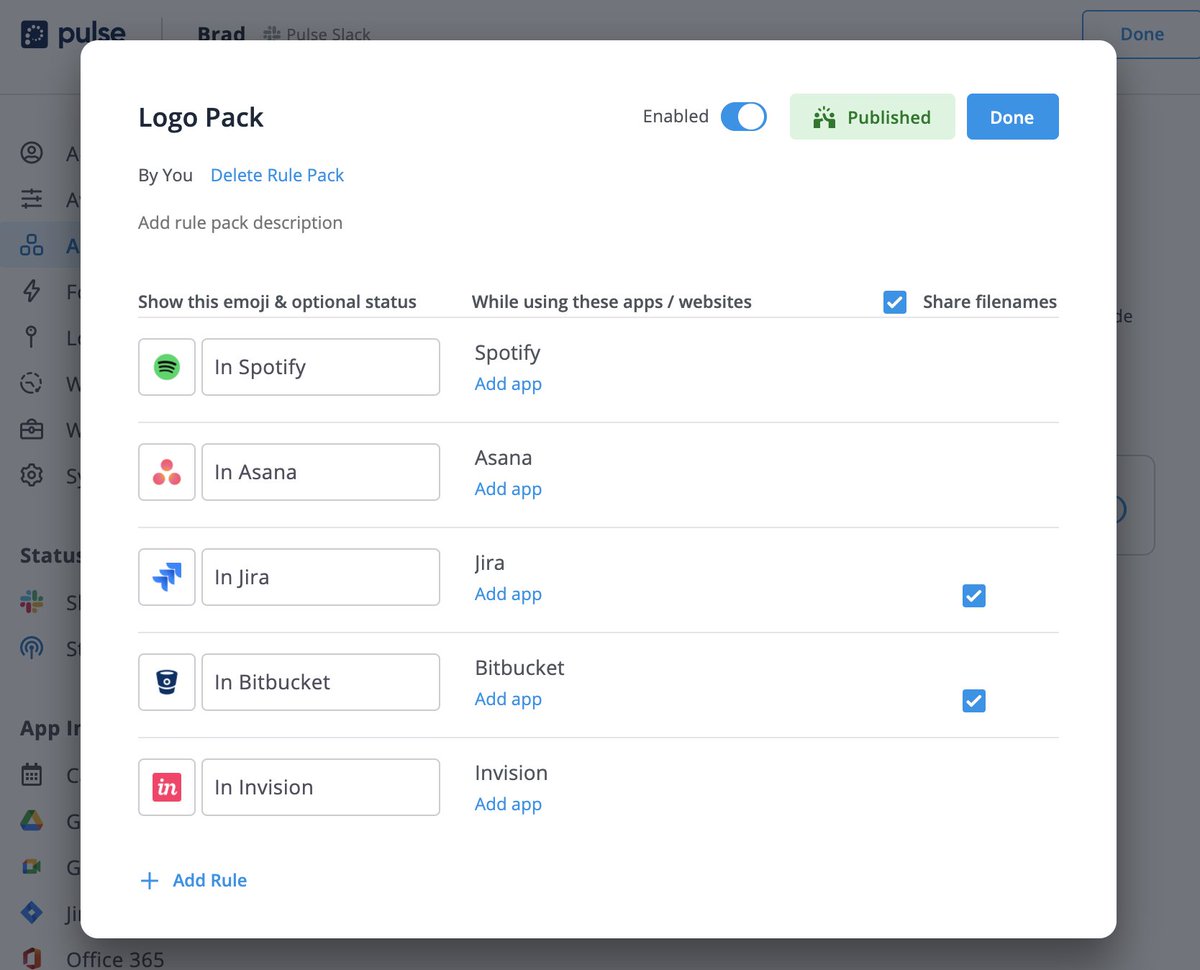Click Add app under Jira
This screenshot has width=1200, height=970.
[x=508, y=594]
